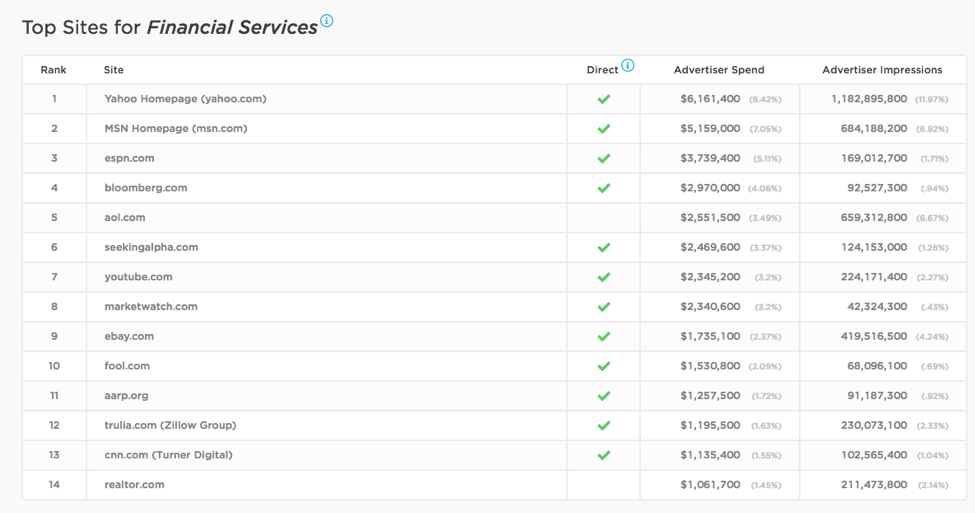Screen dimensions: 975x513
Task: Select the 42,324,300 impressions value
Action: pyautogui.click(x=877, y=306)
